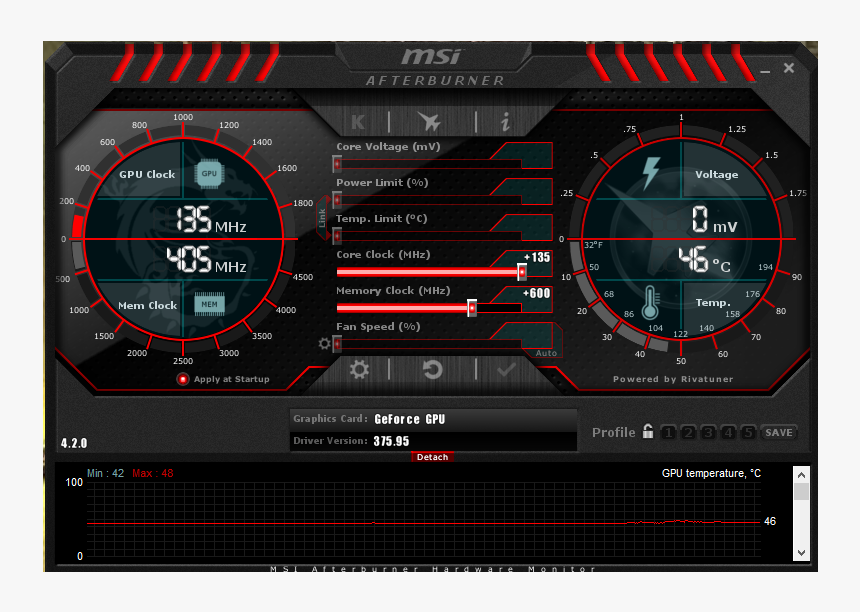Toggle the profile lock icon
The image size is (860, 612).
click(648, 432)
